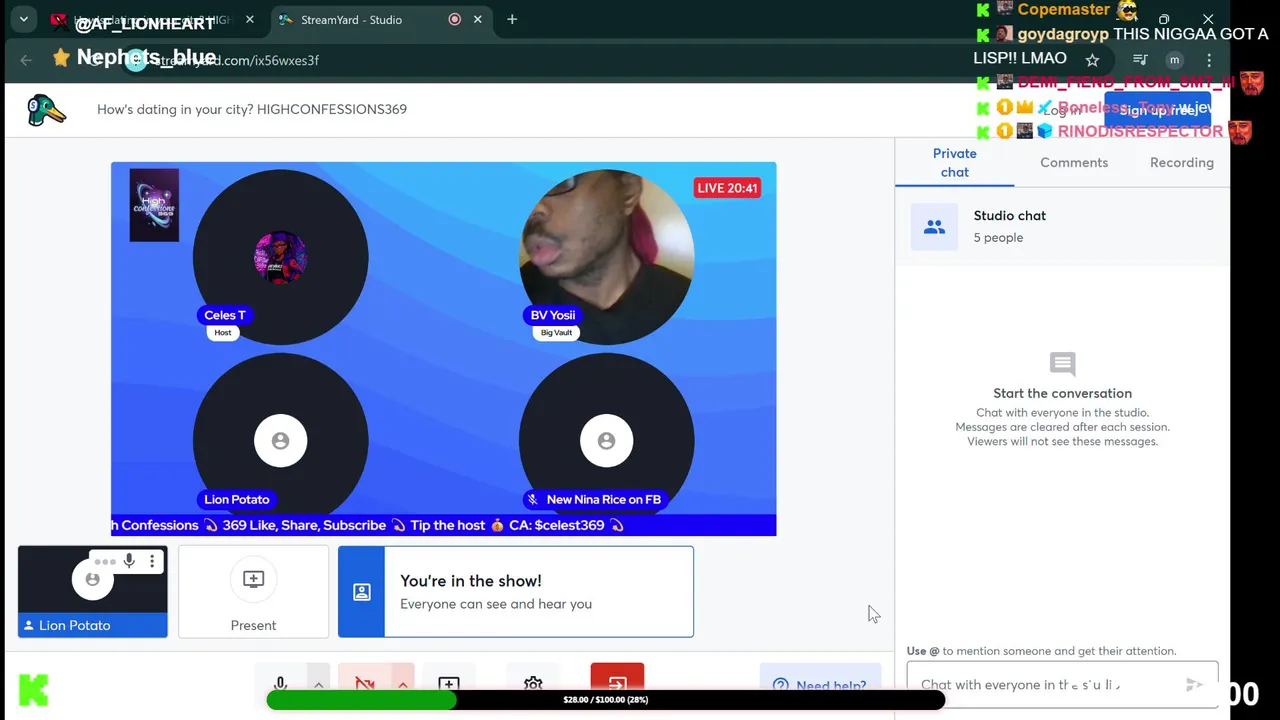Screen dimensions: 1280x720
Task: Close the StreamYard - Studio tab
Action: click(x=478, y=20)
